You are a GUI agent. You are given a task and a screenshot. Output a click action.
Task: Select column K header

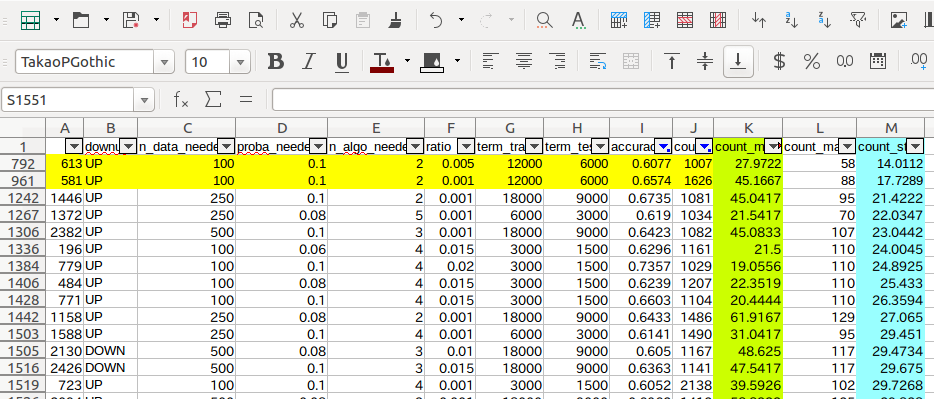748,127
